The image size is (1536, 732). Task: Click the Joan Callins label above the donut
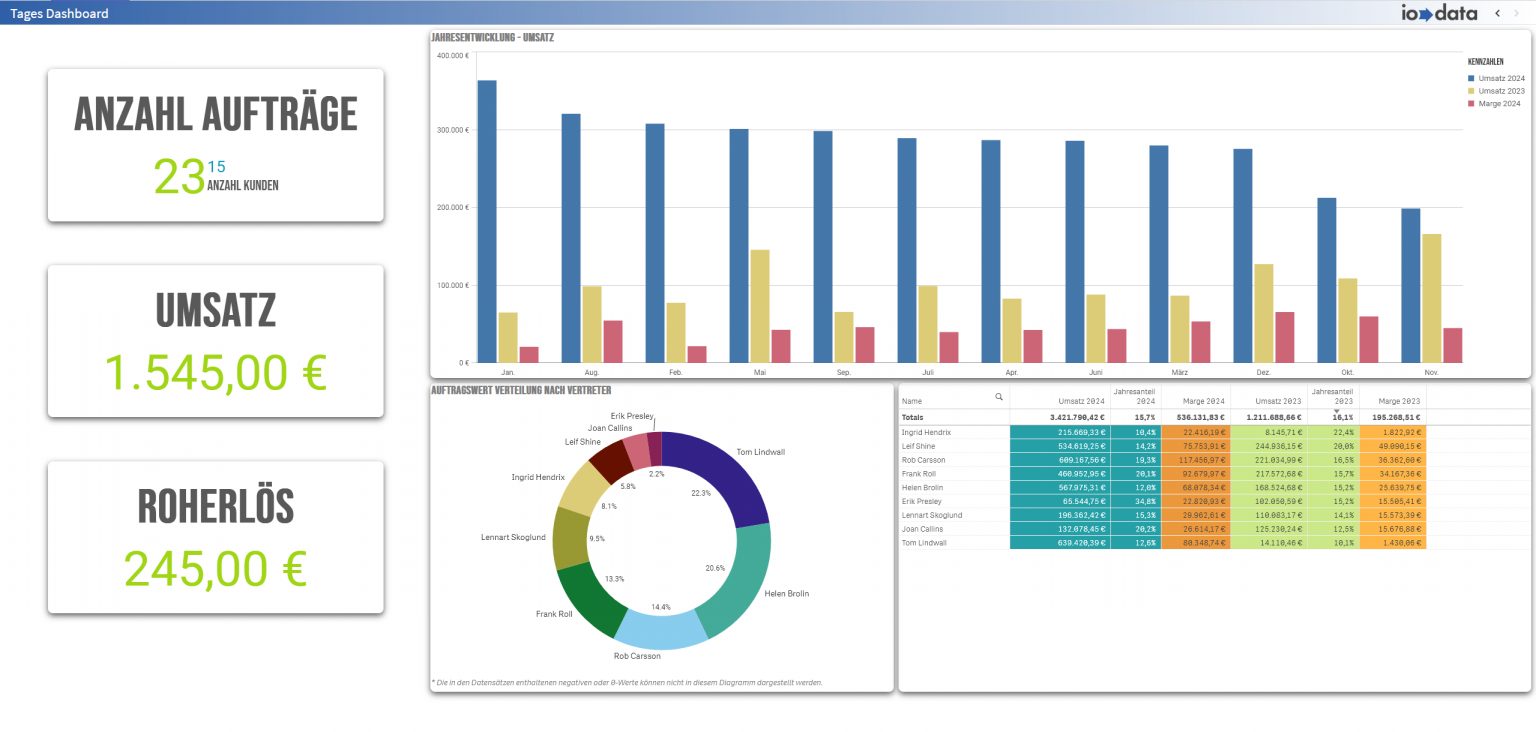coord(610,427)
